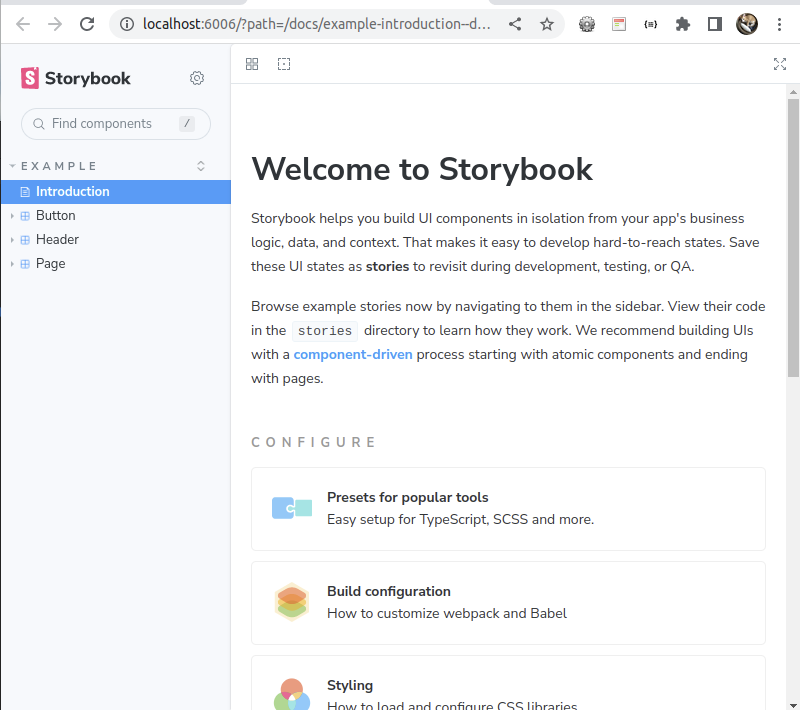Open the gear-shaped browser extension
This screenshot has width=800, height=710.
coord(587,24)
